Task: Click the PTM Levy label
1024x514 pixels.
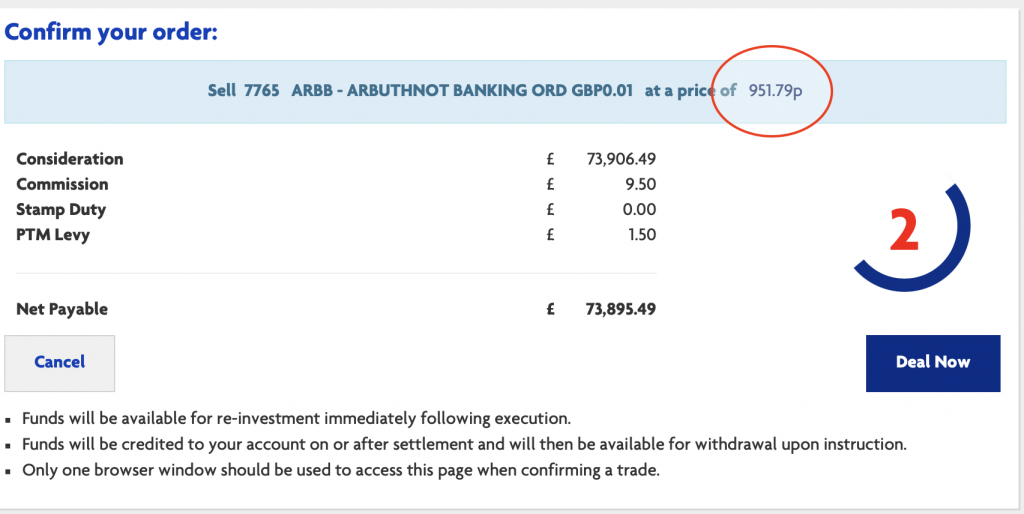Action: click(x=54, y=234)
